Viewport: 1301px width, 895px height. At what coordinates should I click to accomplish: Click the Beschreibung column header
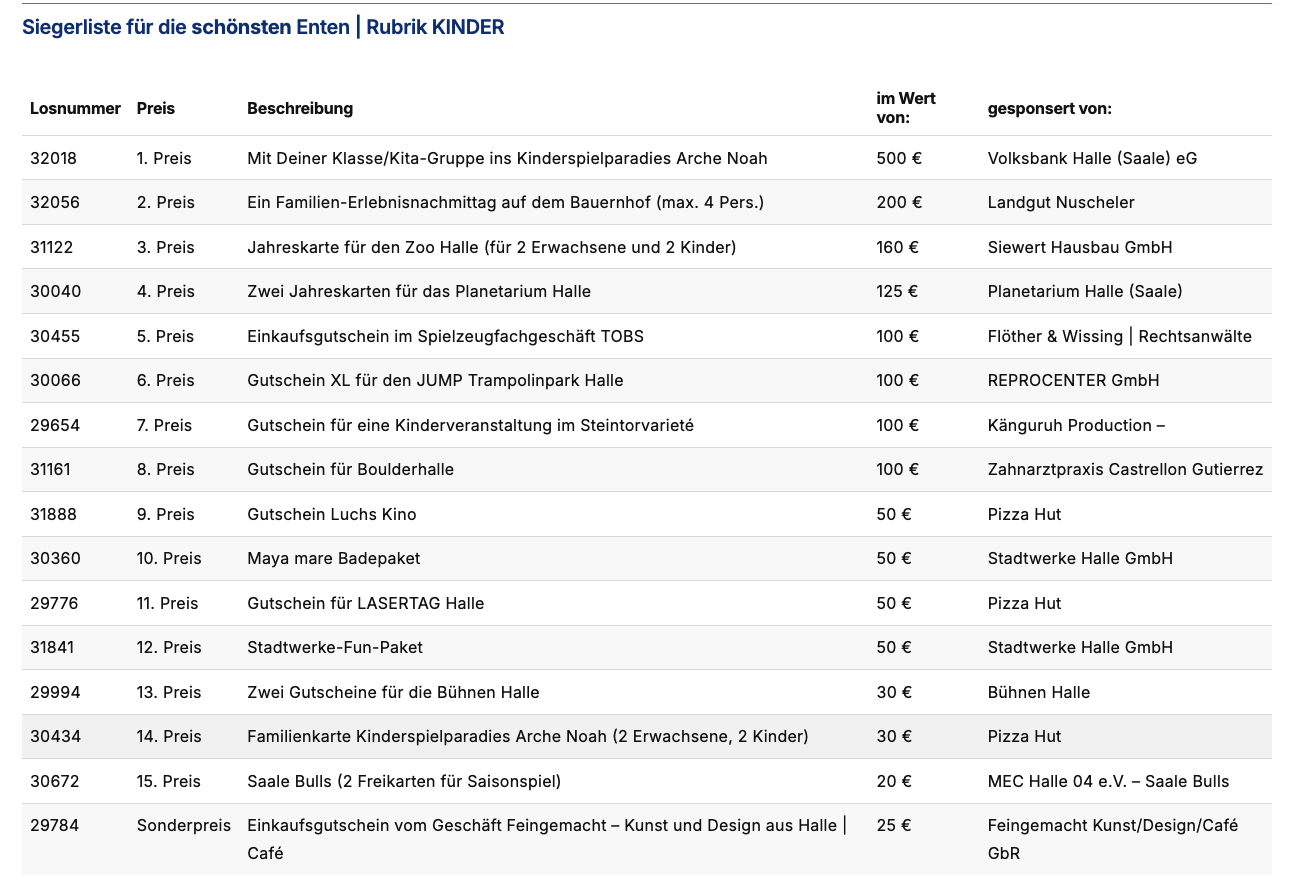tap(300, 108)
